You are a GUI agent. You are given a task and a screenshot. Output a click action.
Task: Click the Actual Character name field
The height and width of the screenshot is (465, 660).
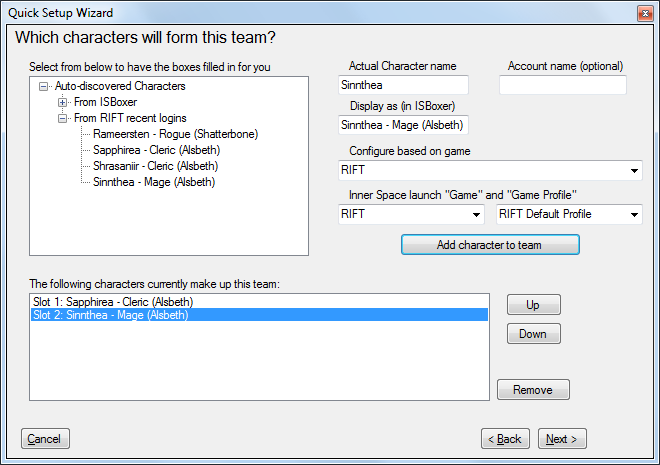pyautogui.click(x=403, y=85)
